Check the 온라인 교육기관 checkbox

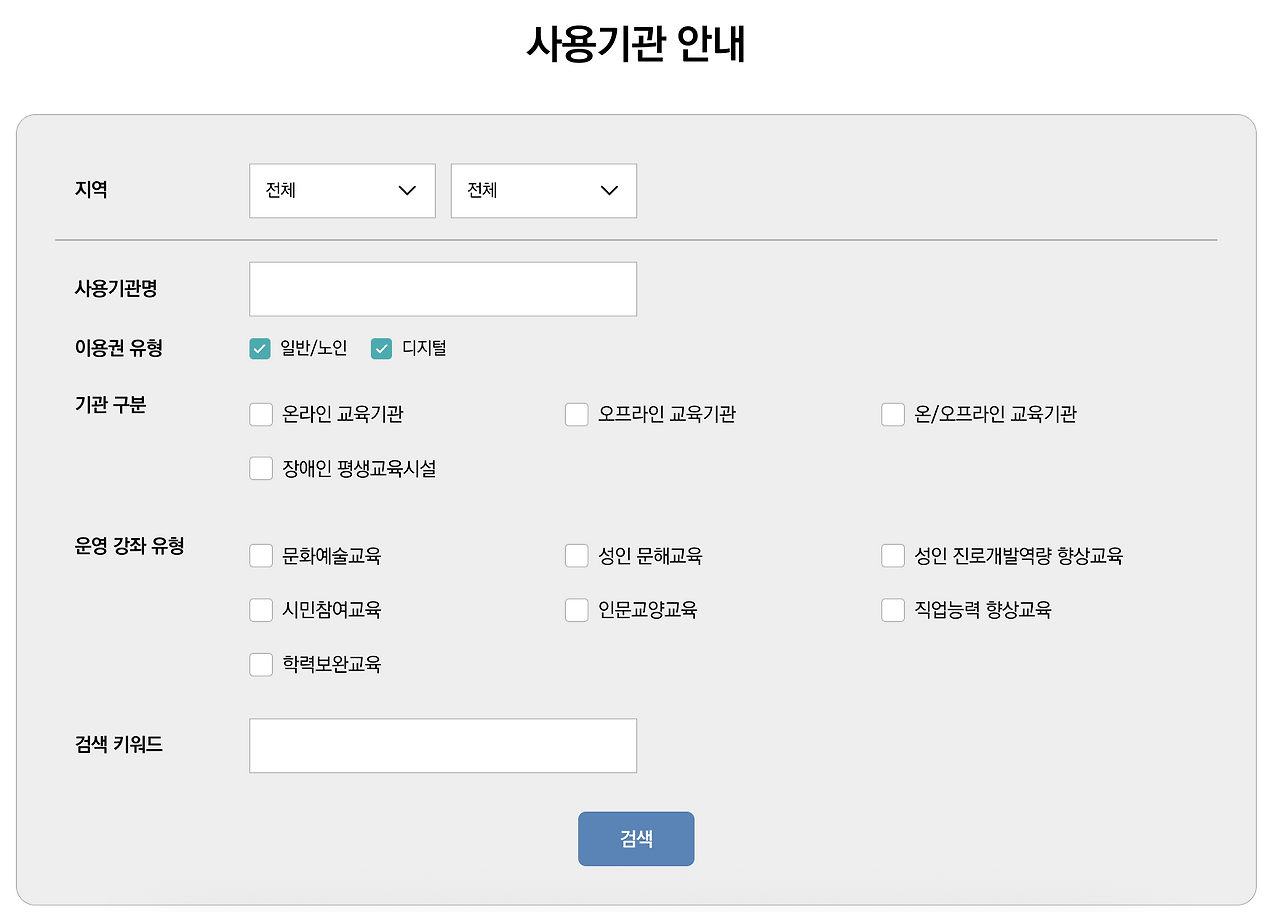pos(260,413)
